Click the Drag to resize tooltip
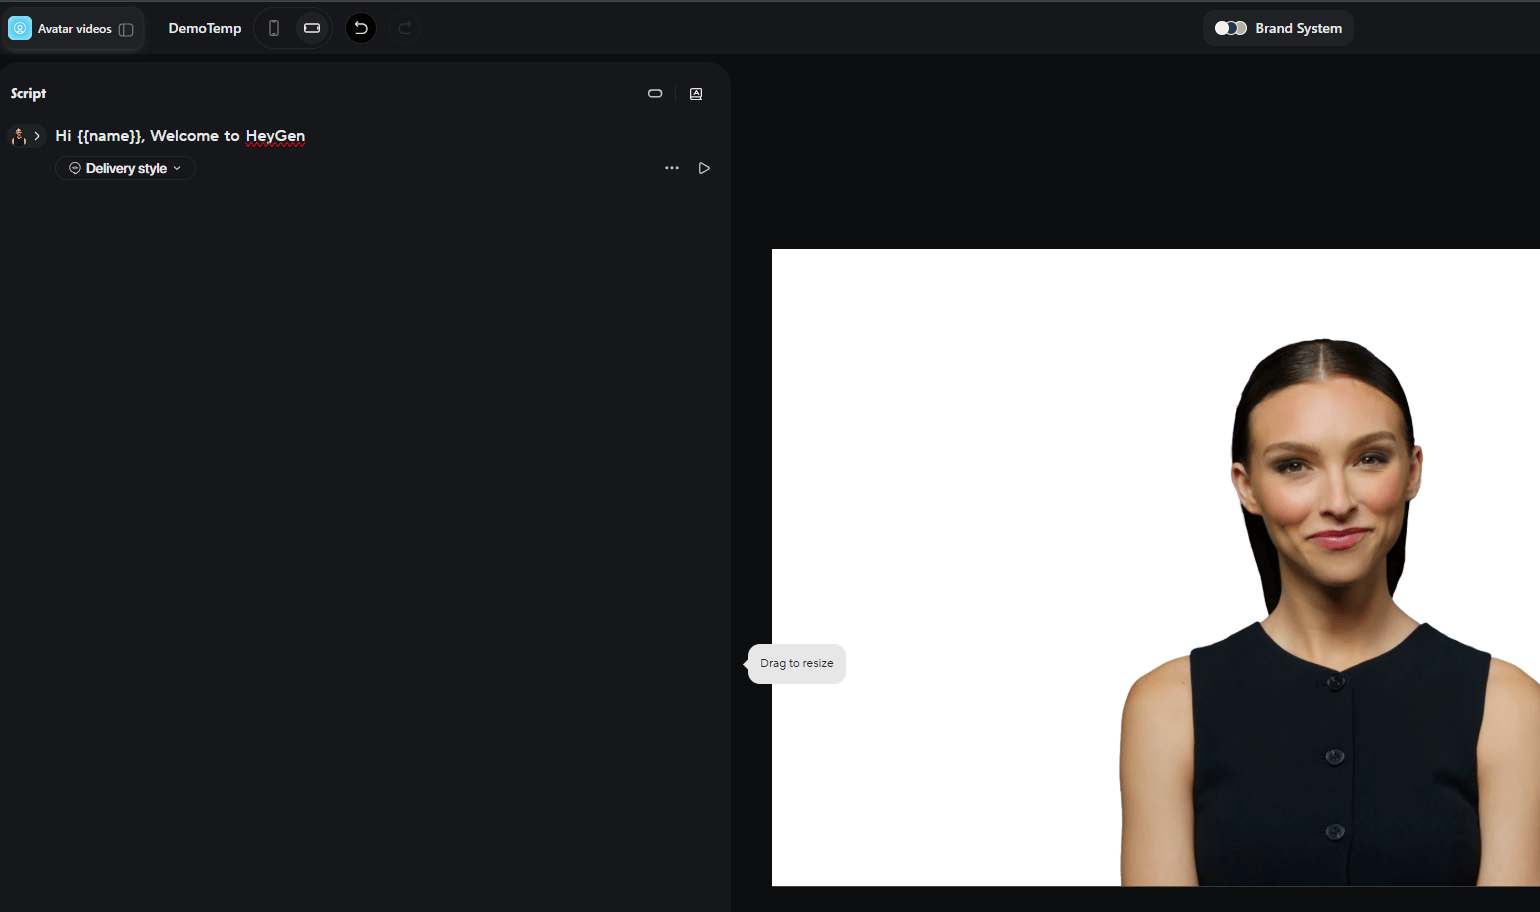 pos(797,664)
